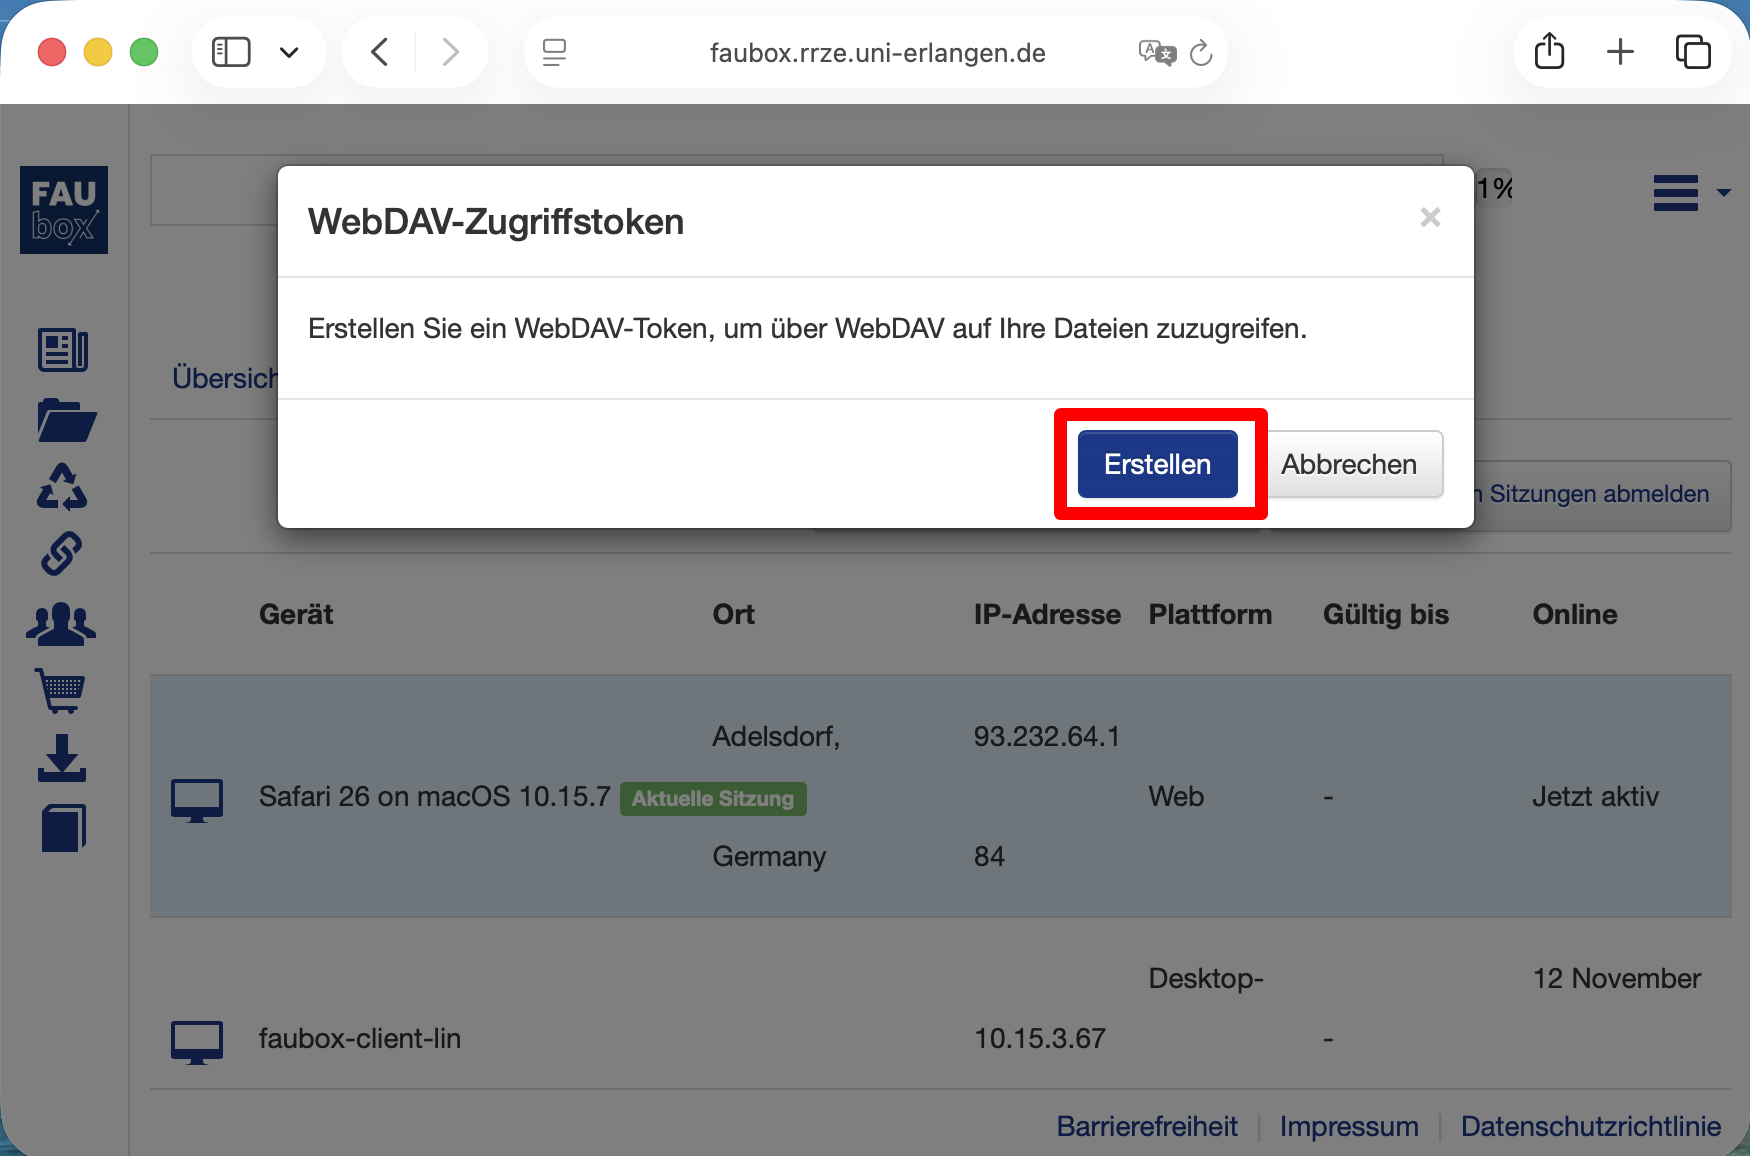Open the documentation book sidebar icon
Image resolution: width=1750 pixels, height=1156 pixels.
coord(64,828)
